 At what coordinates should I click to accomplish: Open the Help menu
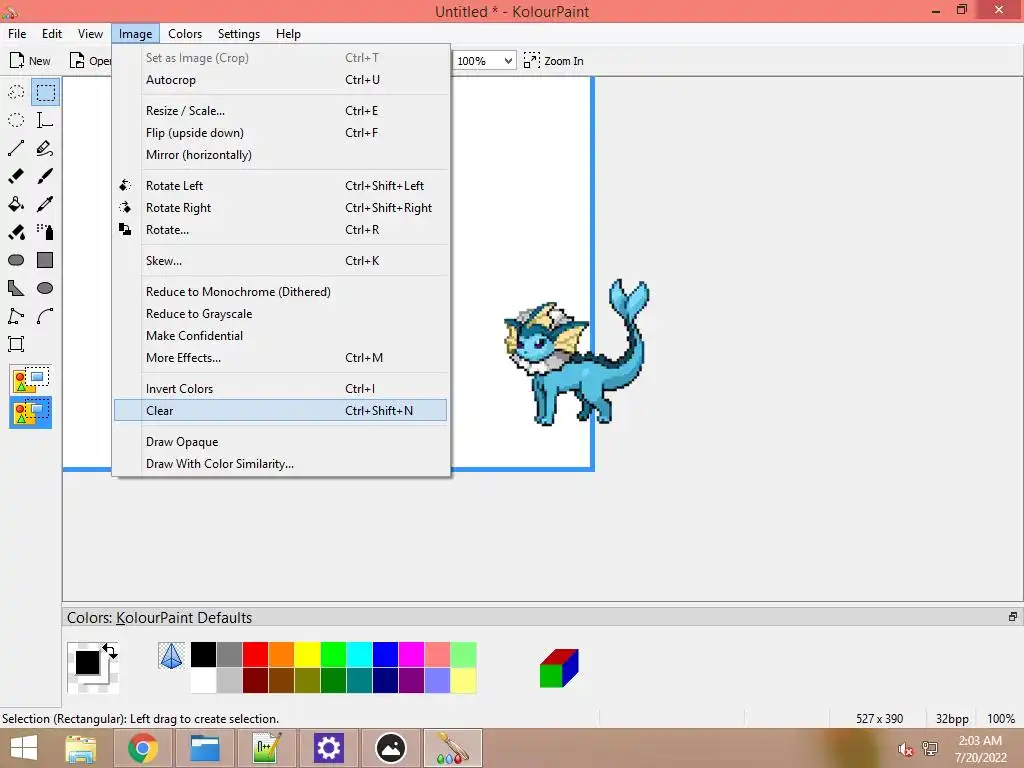(288, 34)
